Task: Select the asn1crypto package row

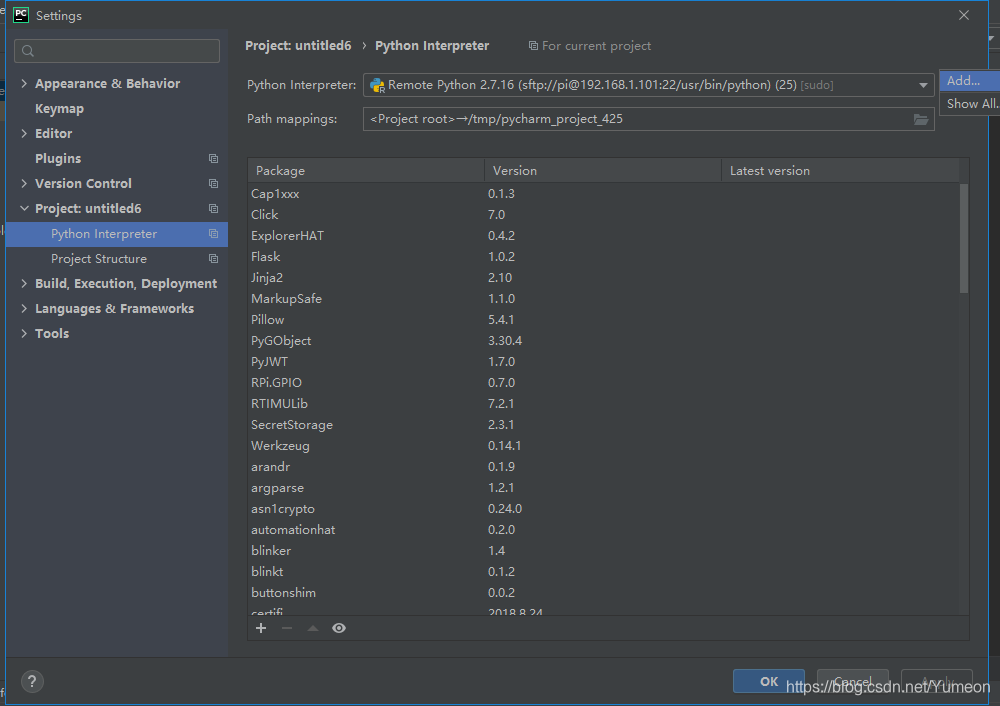Action: [x=603, y=510]
